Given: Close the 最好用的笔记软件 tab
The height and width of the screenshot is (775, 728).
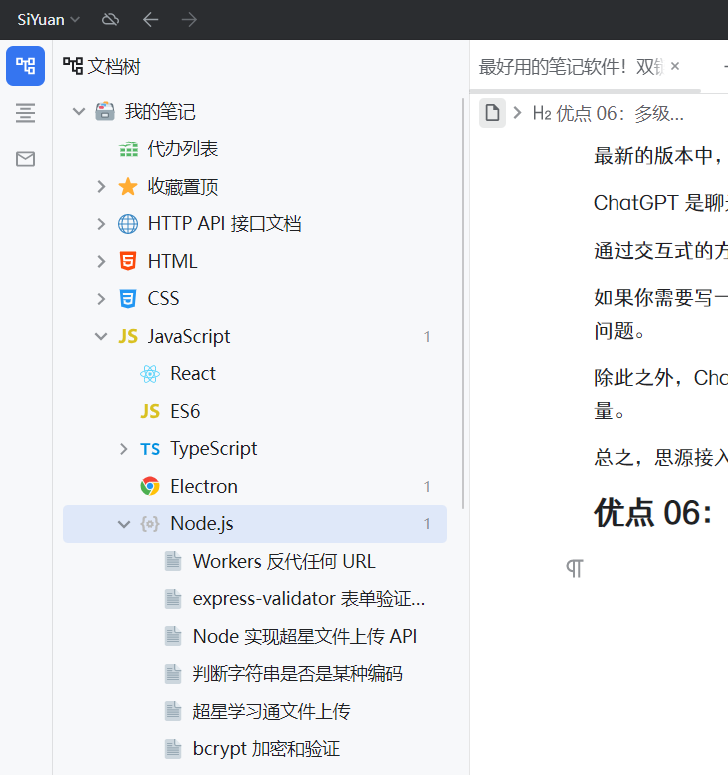Looking at the screenshot, I should point(675,66).
